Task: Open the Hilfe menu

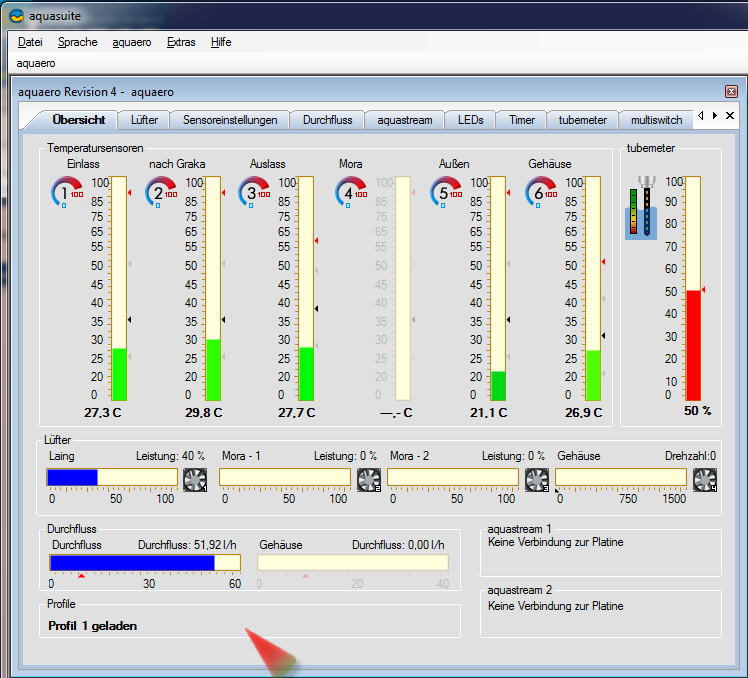Action: 221,42
